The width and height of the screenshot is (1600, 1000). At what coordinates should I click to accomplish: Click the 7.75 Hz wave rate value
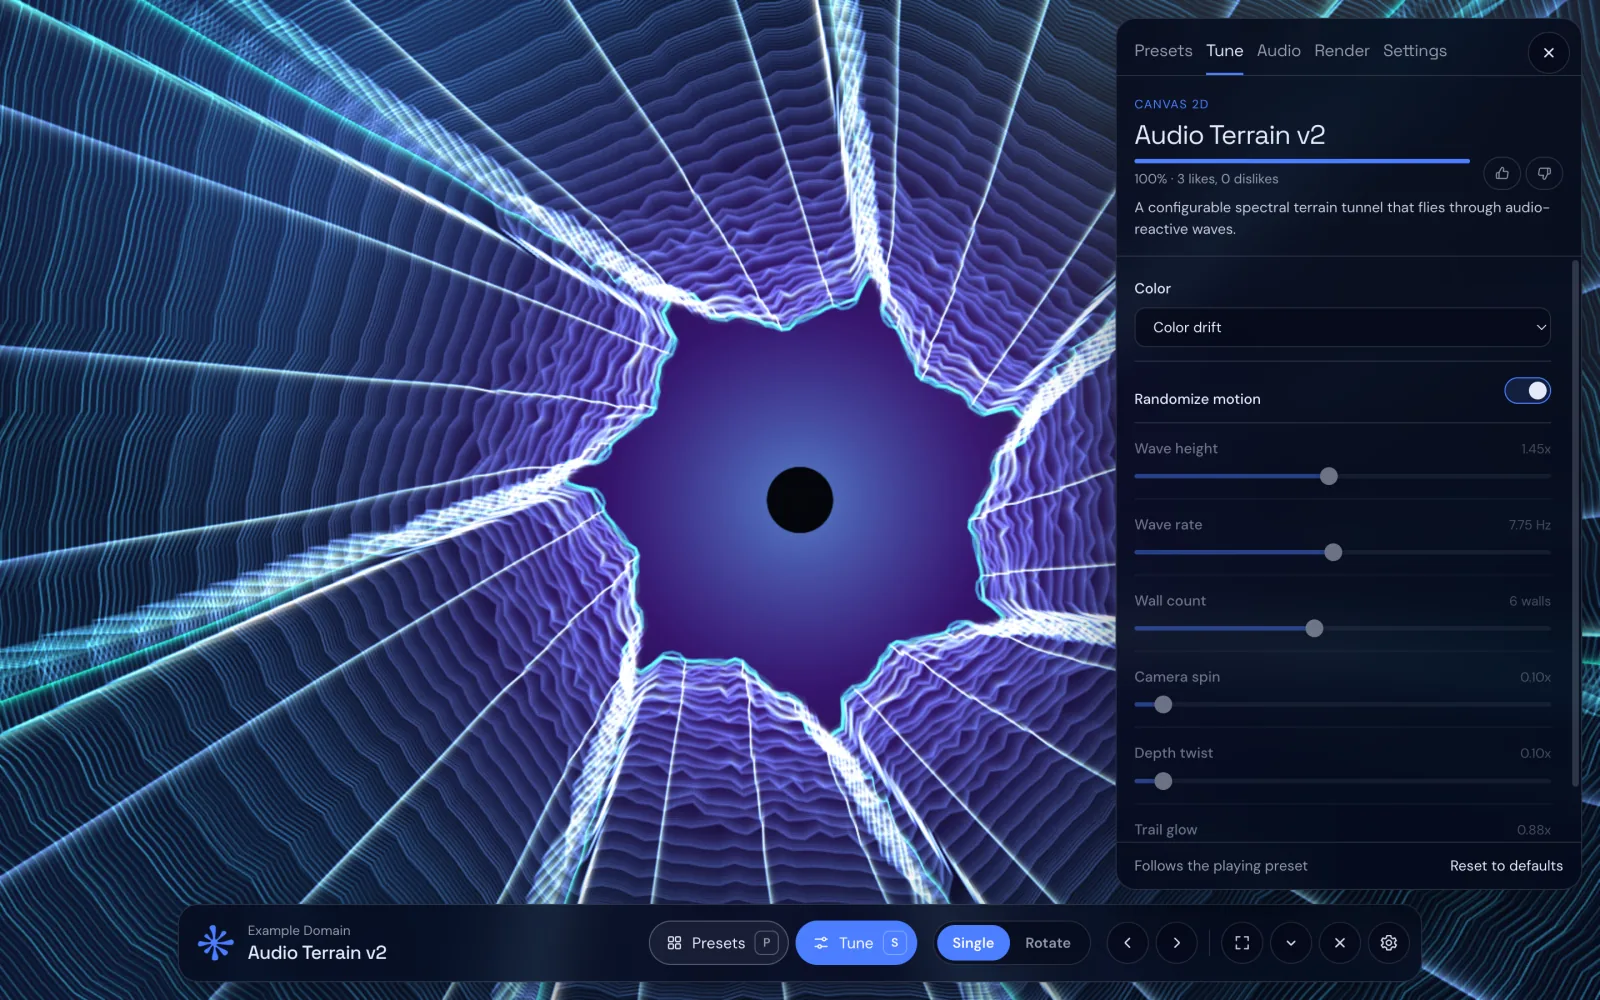click(x=1529, y=525)
